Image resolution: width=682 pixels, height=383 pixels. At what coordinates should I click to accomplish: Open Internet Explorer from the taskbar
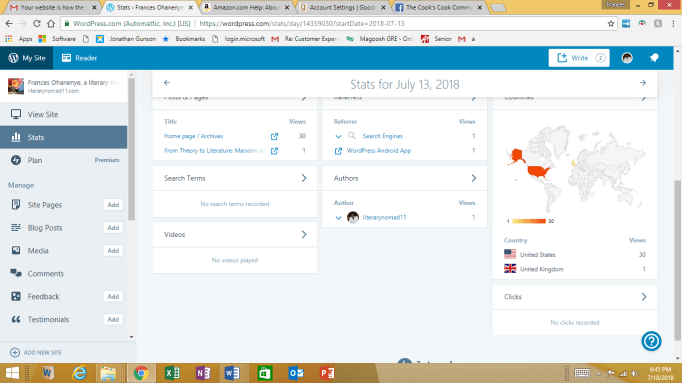pos(79,373)
